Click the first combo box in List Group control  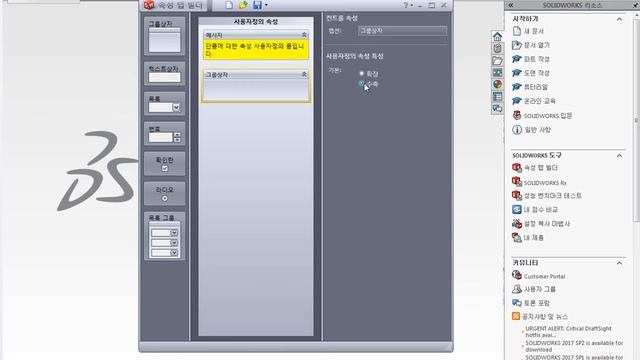(x=164, y=233)
